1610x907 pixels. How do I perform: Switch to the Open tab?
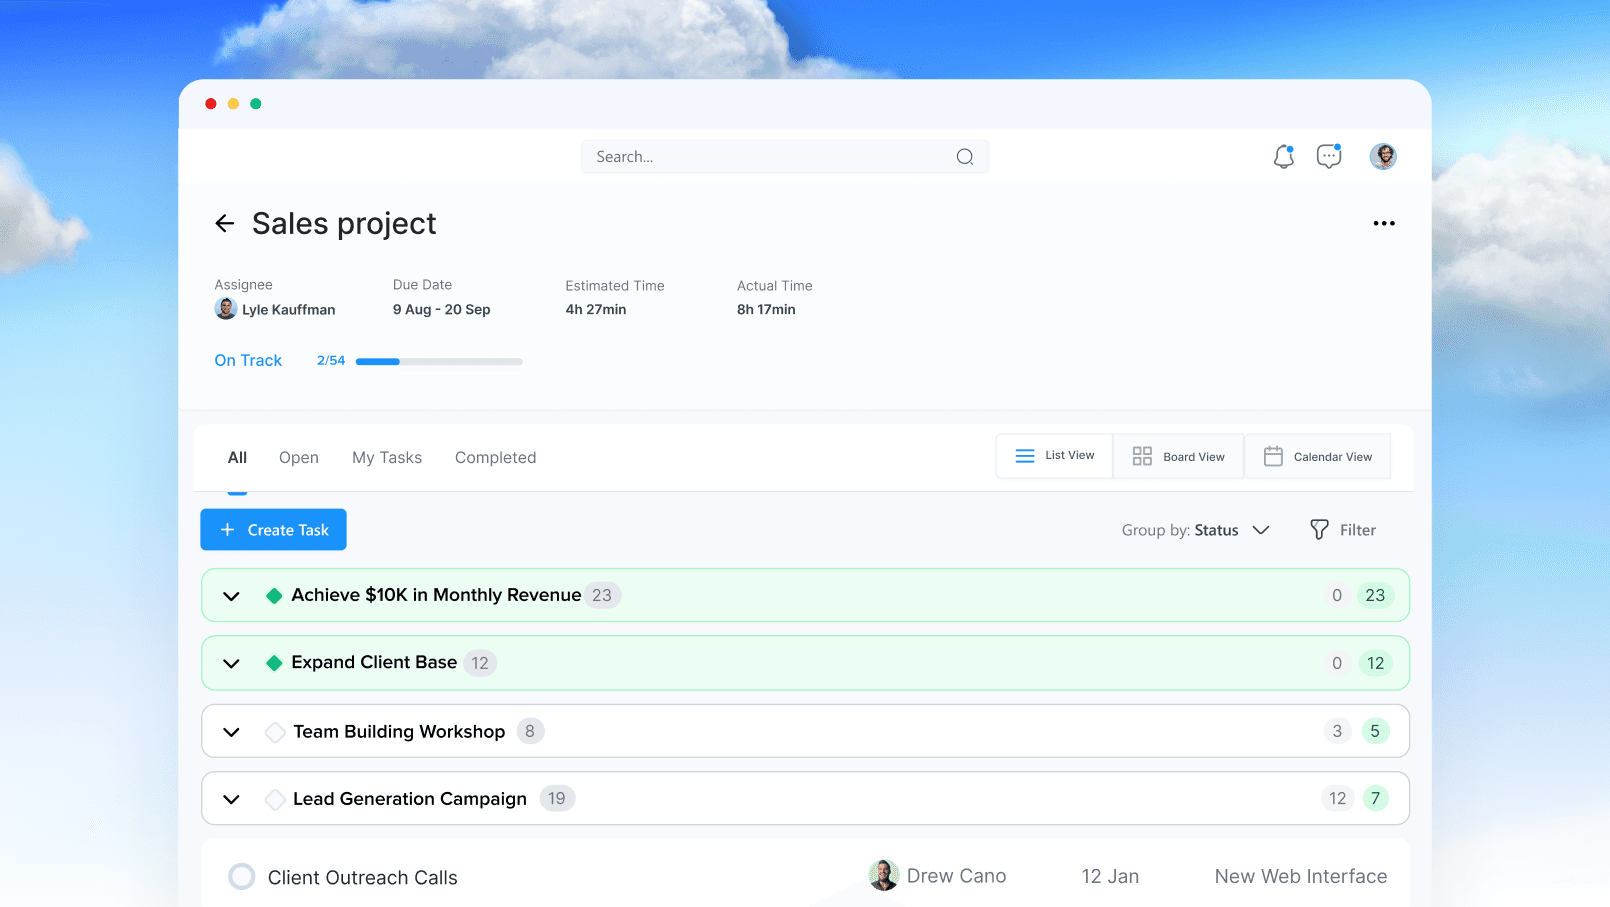(x=299, y=457)
